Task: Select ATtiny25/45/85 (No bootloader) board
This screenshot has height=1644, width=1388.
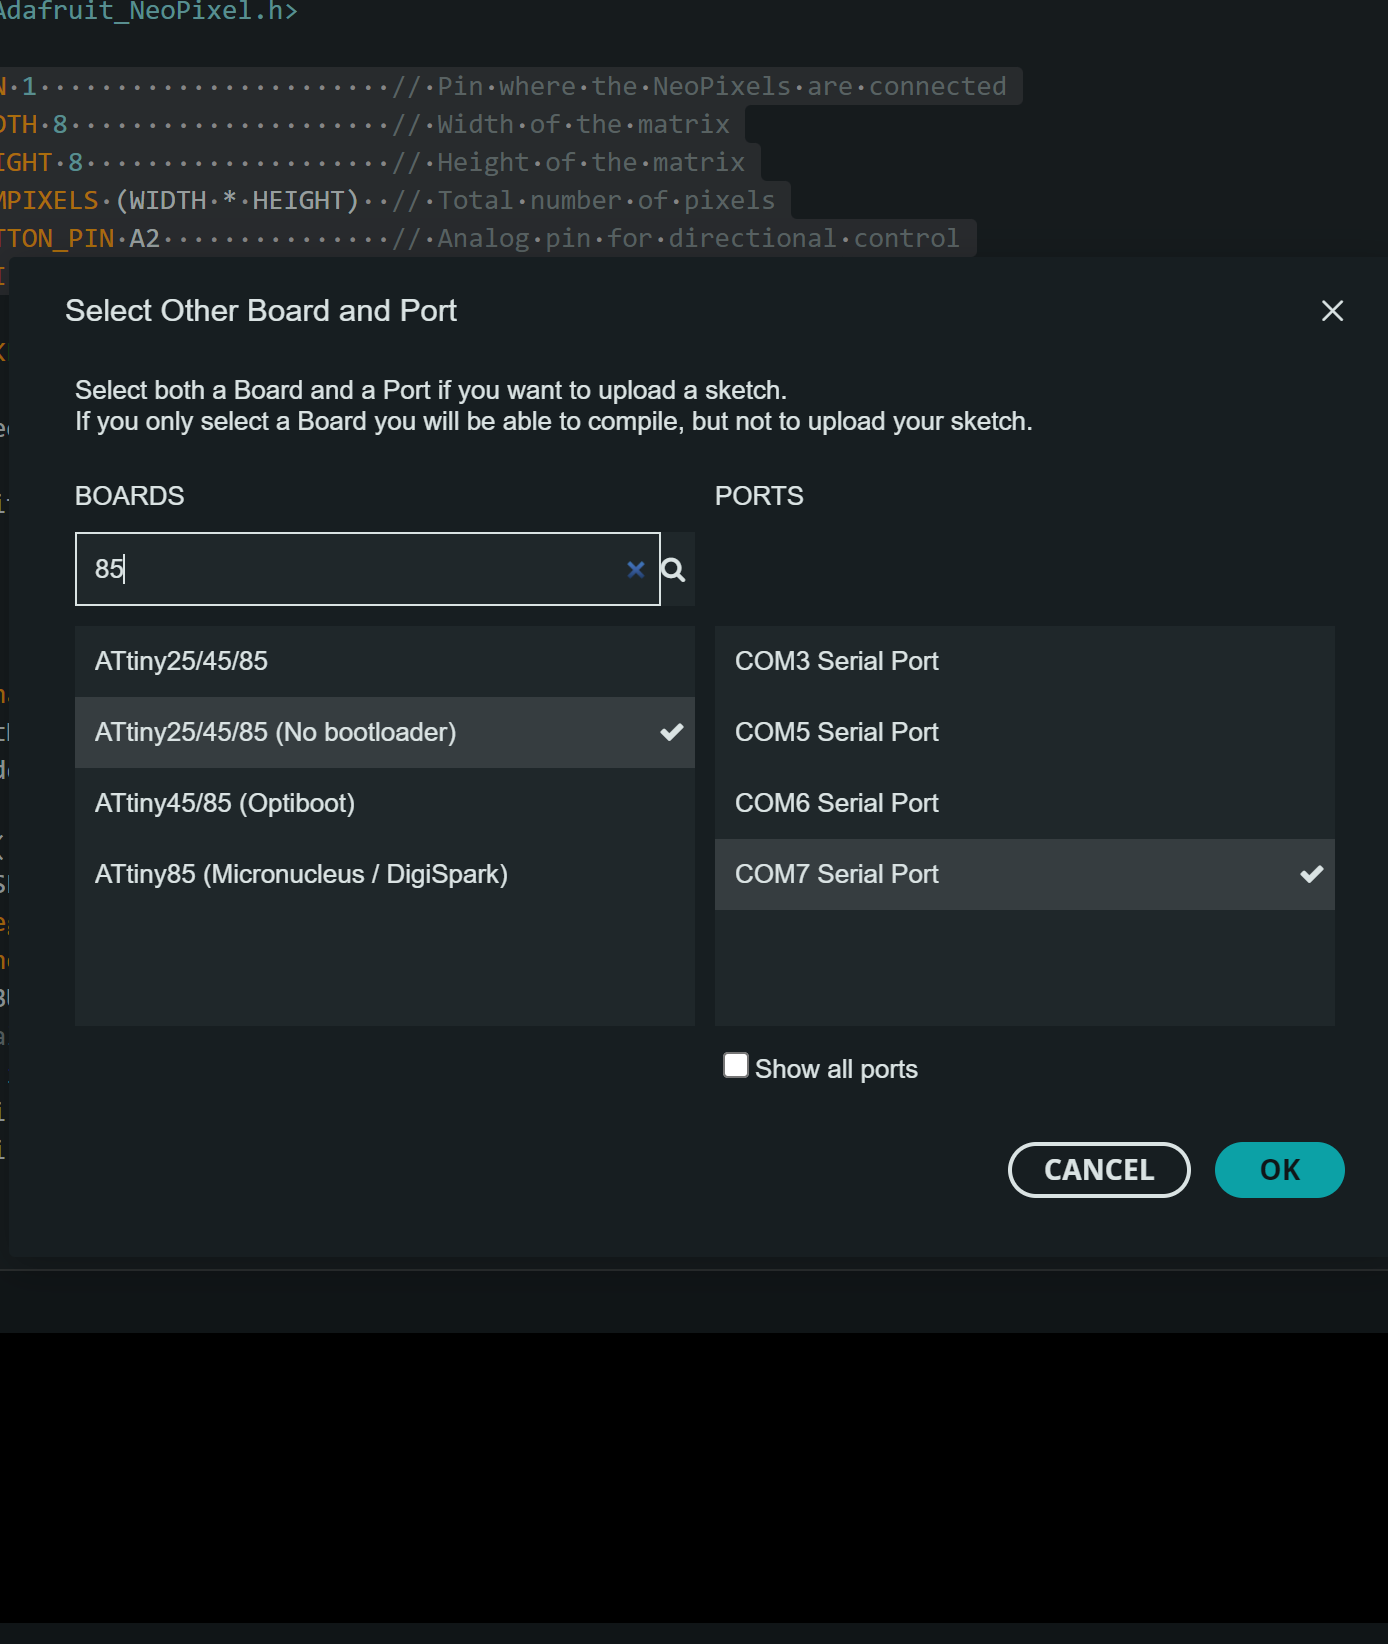Action: click(x=385, y=732)
